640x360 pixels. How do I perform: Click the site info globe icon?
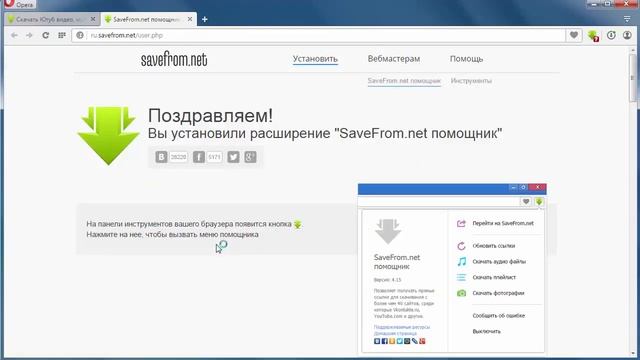[x=80, y=36]
